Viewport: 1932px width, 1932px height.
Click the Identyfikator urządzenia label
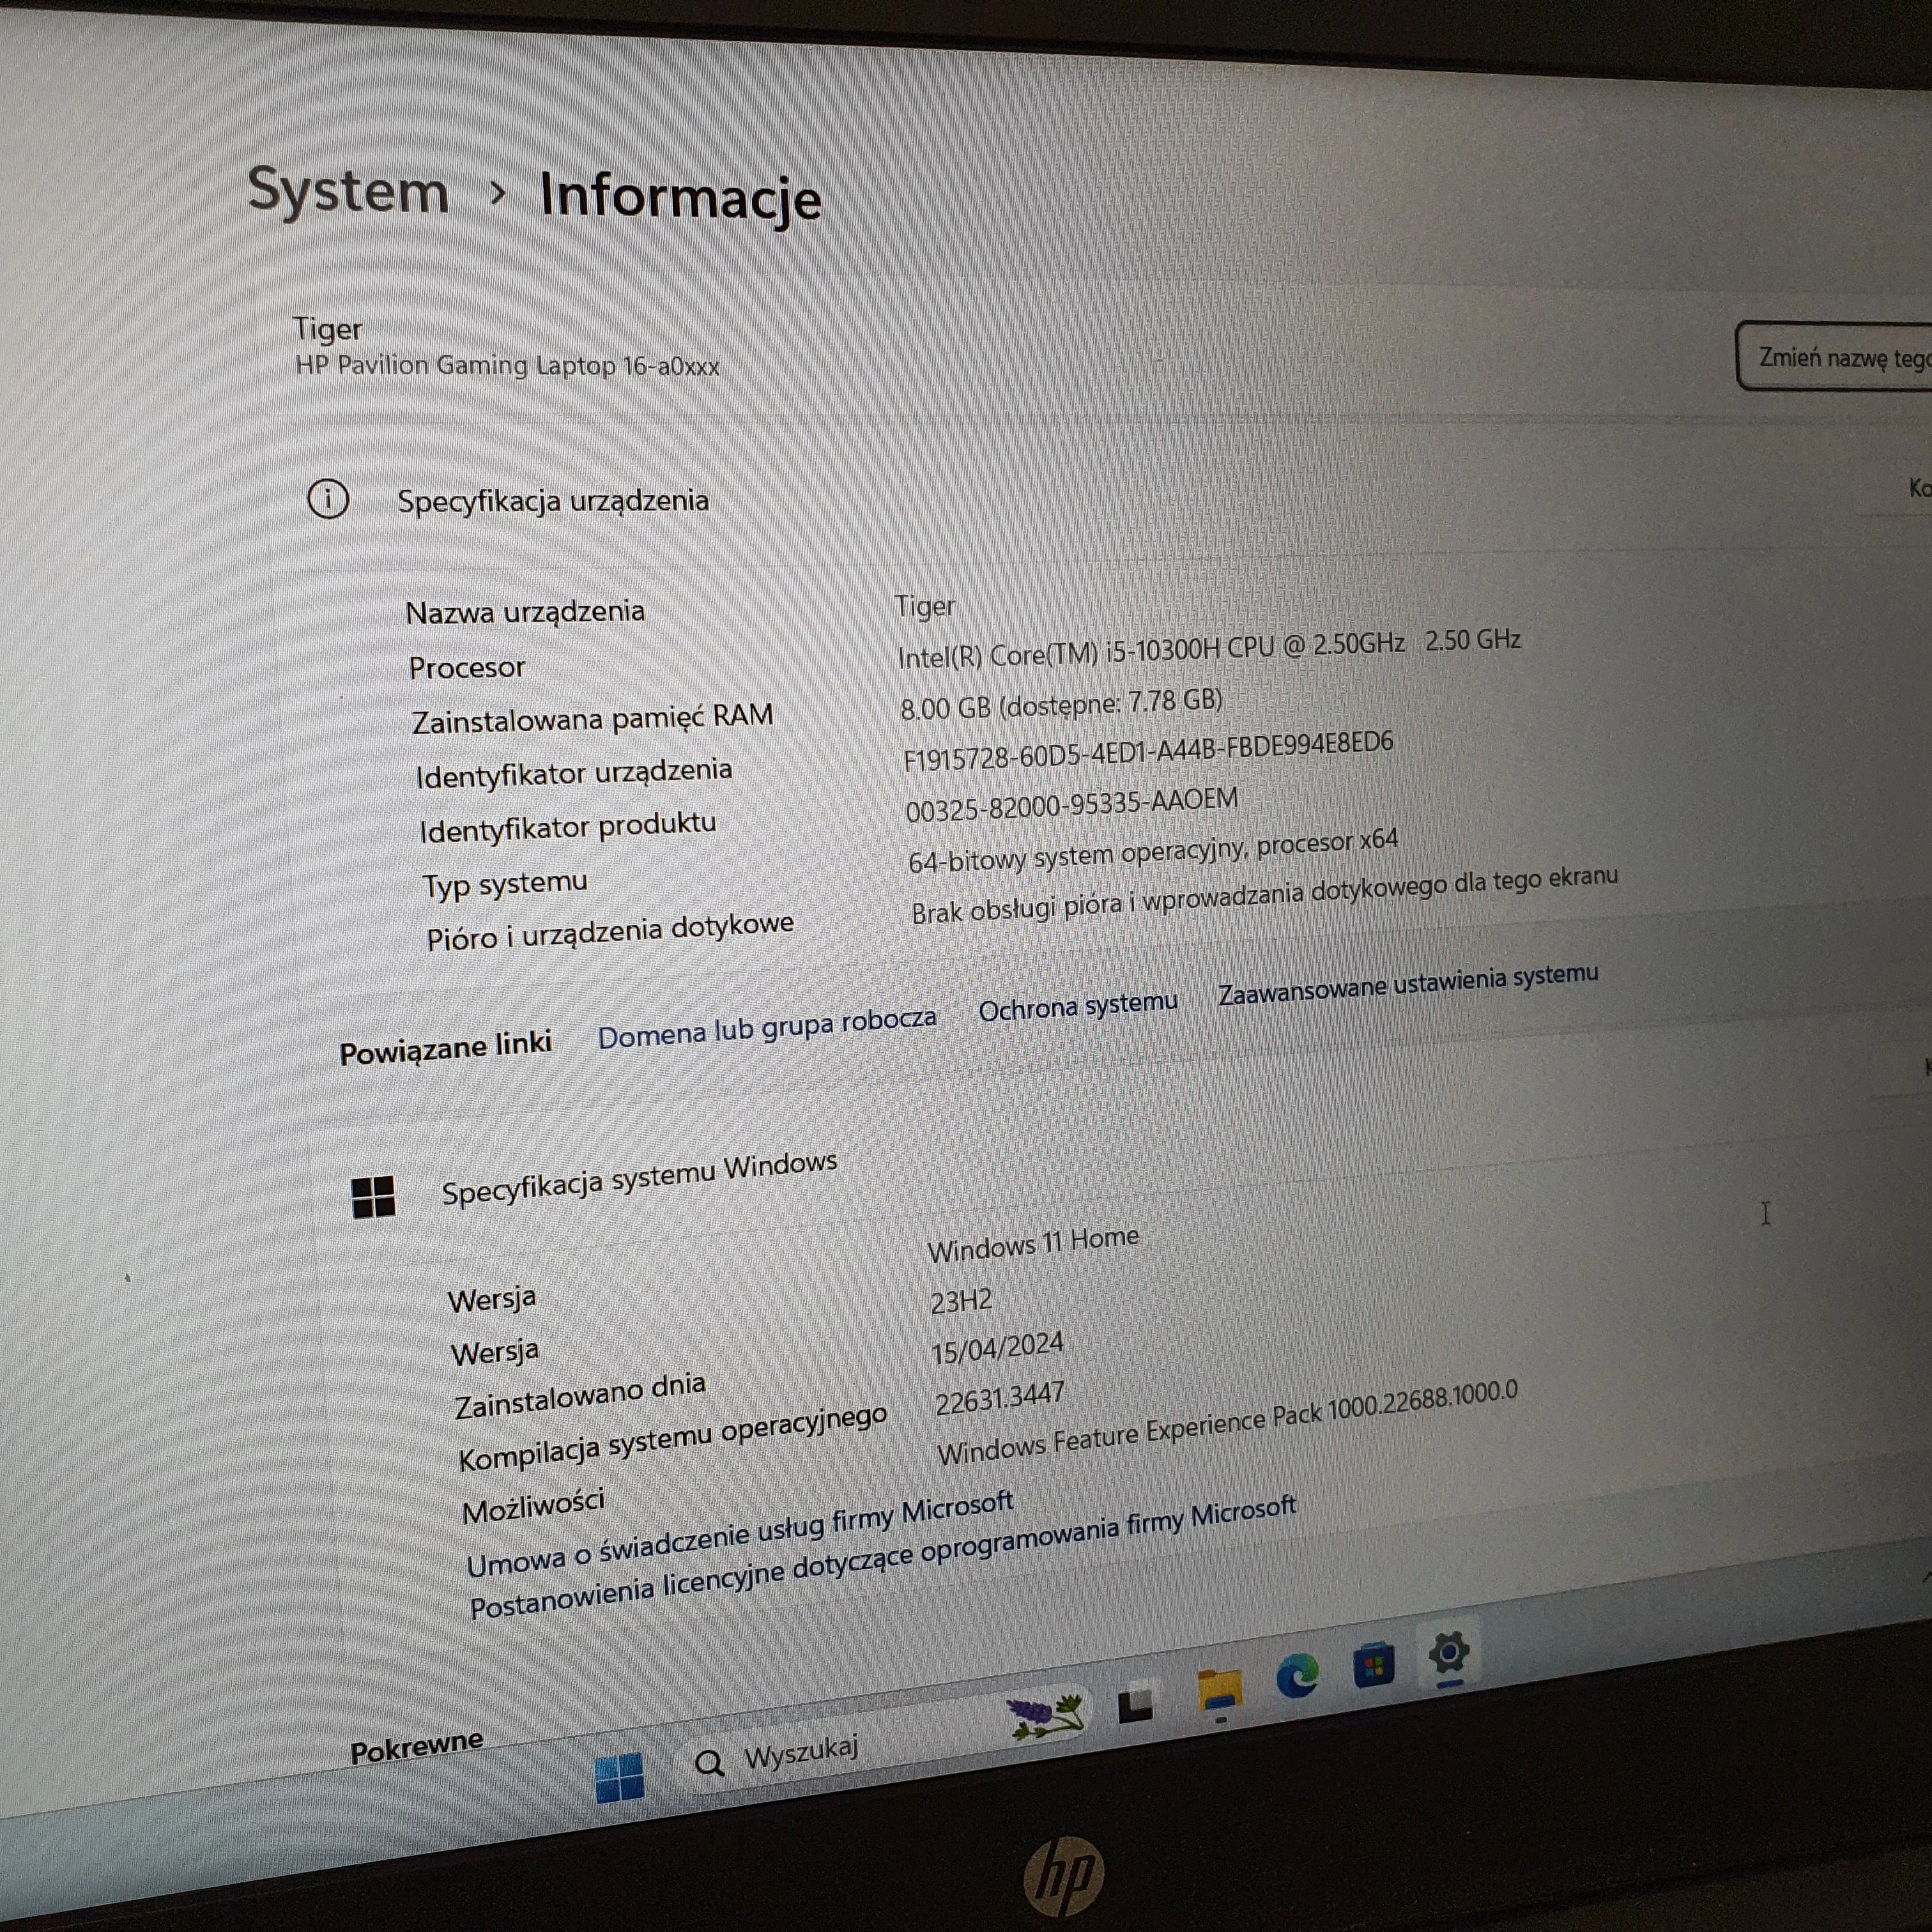coord(574,773)
